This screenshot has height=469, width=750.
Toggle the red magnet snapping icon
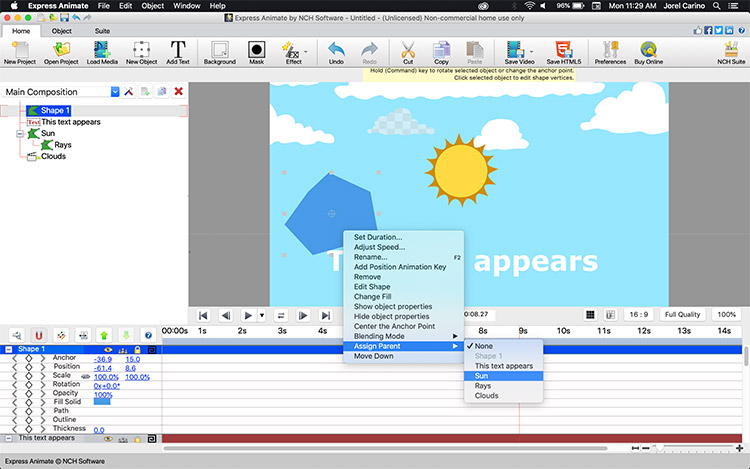point(39,335)
